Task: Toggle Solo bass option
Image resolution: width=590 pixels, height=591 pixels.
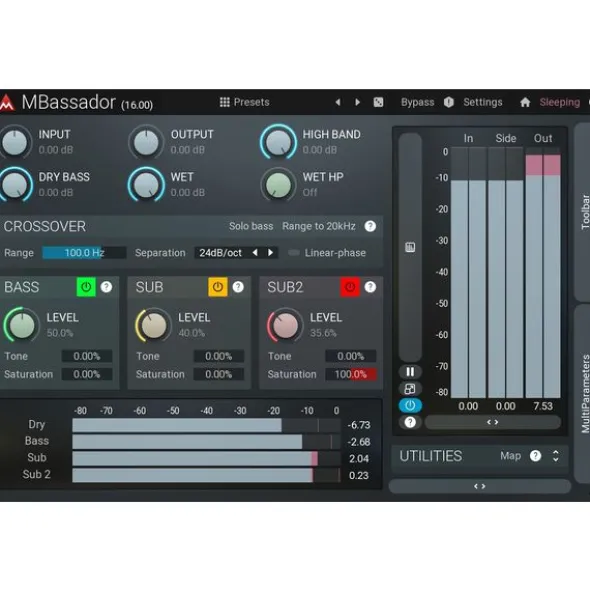Action: (251, 226)
